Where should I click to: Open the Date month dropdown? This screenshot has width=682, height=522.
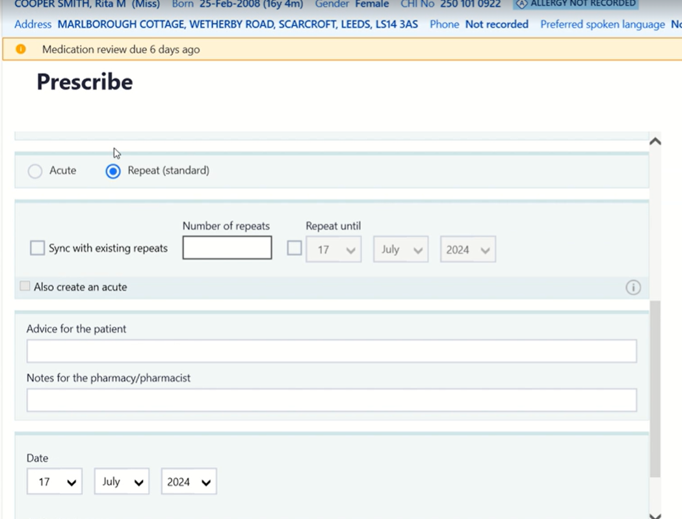tap(122, 482)
